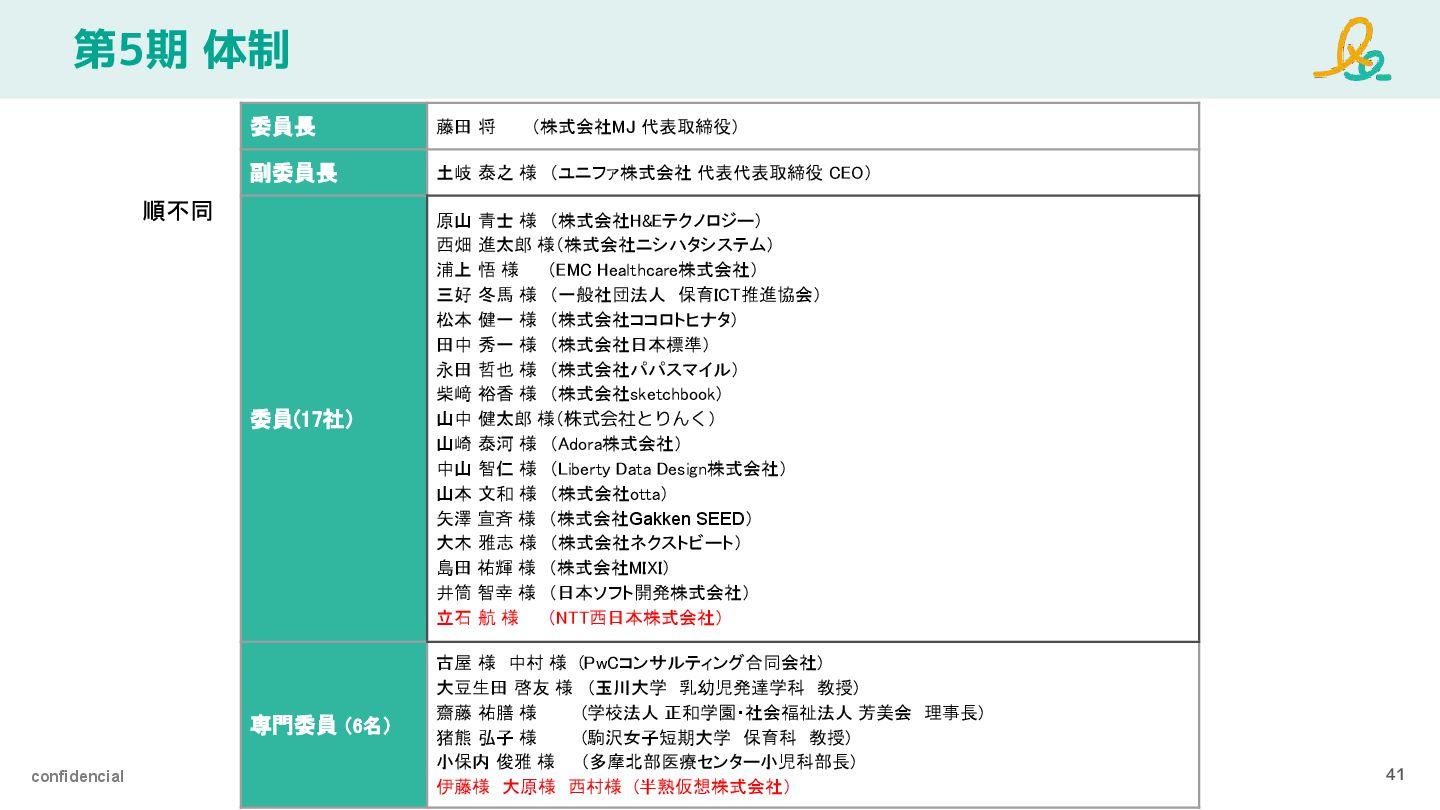Screen dimensions: 1440x810
Task: Click the 専門委員 (6名) label cell
Action: [x=334, y=725]
